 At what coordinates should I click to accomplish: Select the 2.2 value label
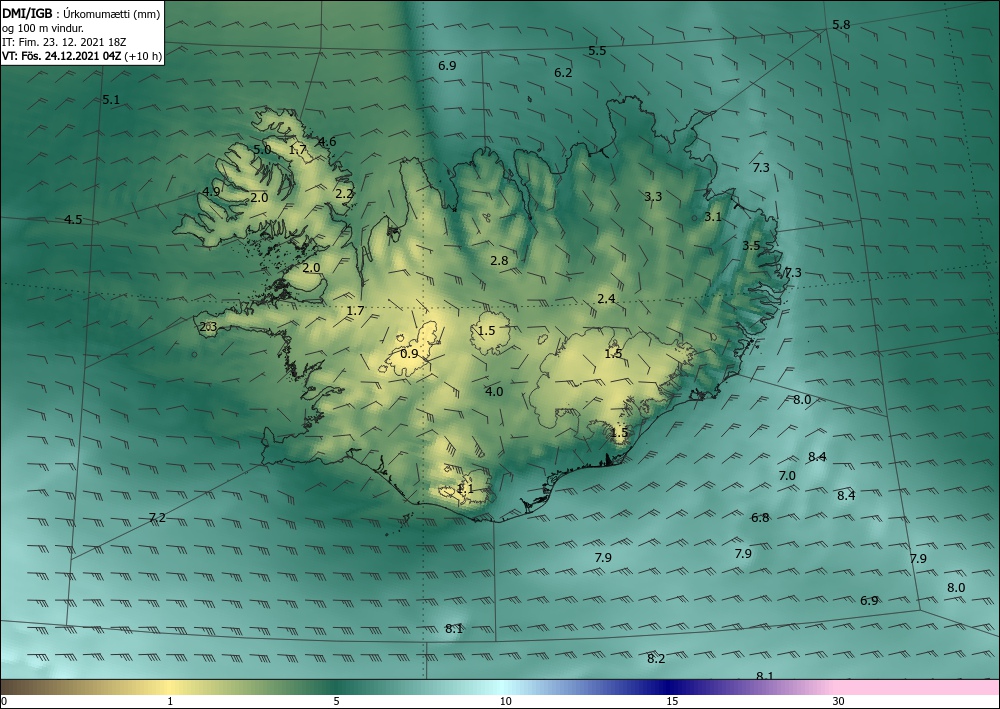tap(344, 193)
